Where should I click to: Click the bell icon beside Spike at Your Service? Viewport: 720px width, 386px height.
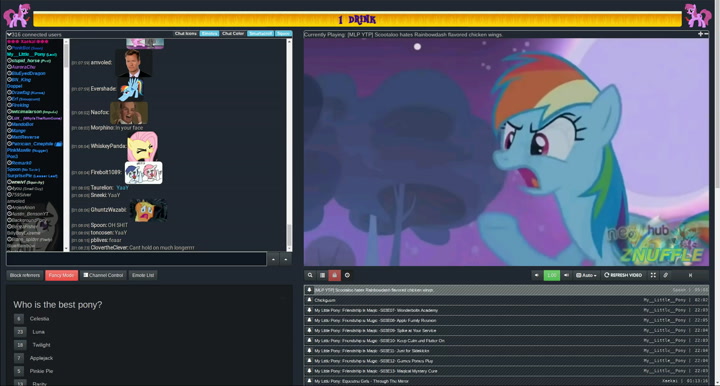(309, 330)
